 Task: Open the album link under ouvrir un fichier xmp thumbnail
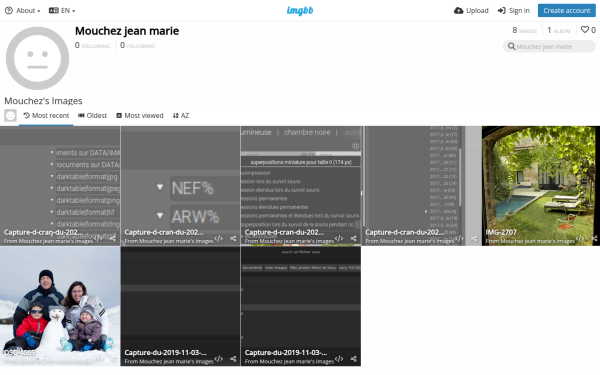pyautogui.click(x=297, y=362)
